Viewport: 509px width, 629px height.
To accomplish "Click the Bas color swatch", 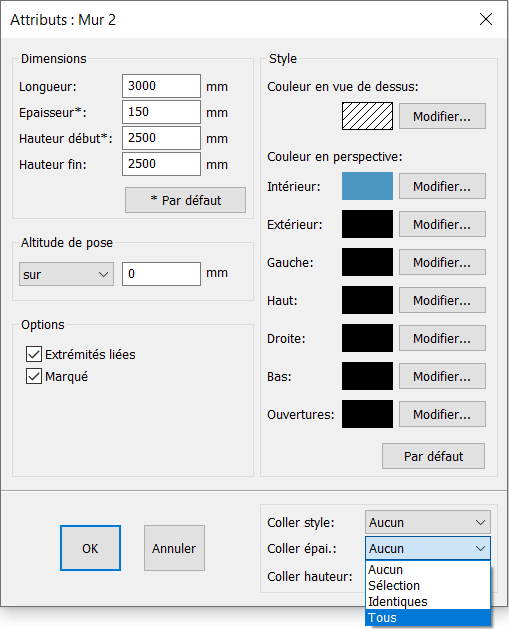I will [367, 376].
